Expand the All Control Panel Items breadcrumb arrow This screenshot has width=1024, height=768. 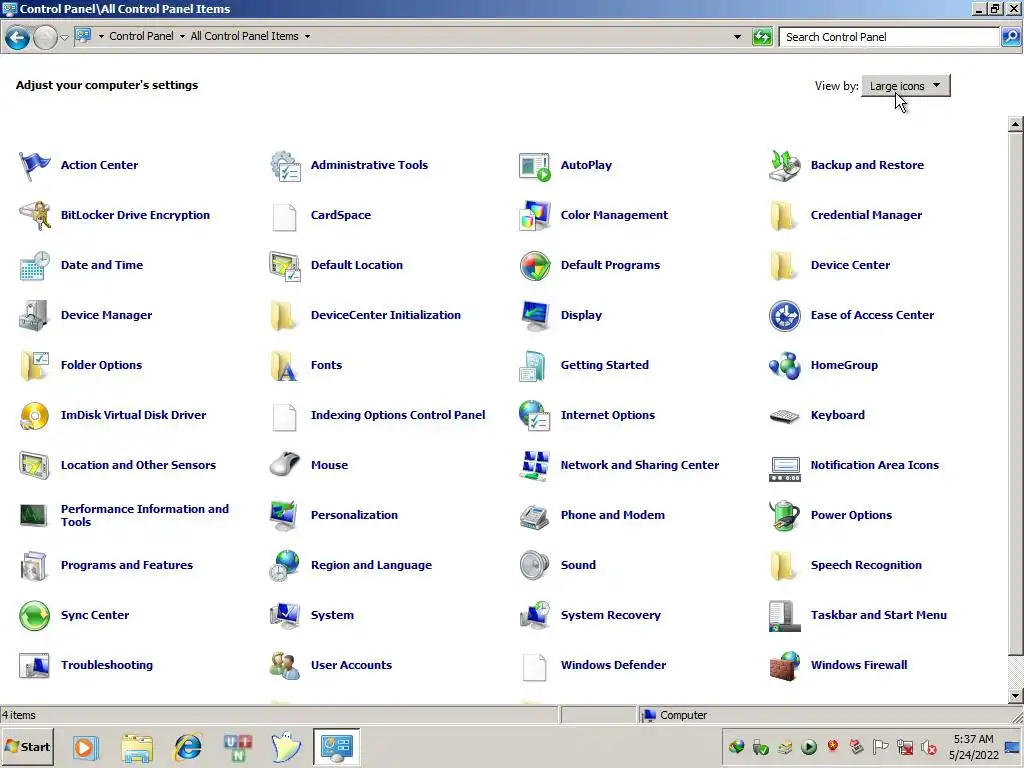pos(307,37)
